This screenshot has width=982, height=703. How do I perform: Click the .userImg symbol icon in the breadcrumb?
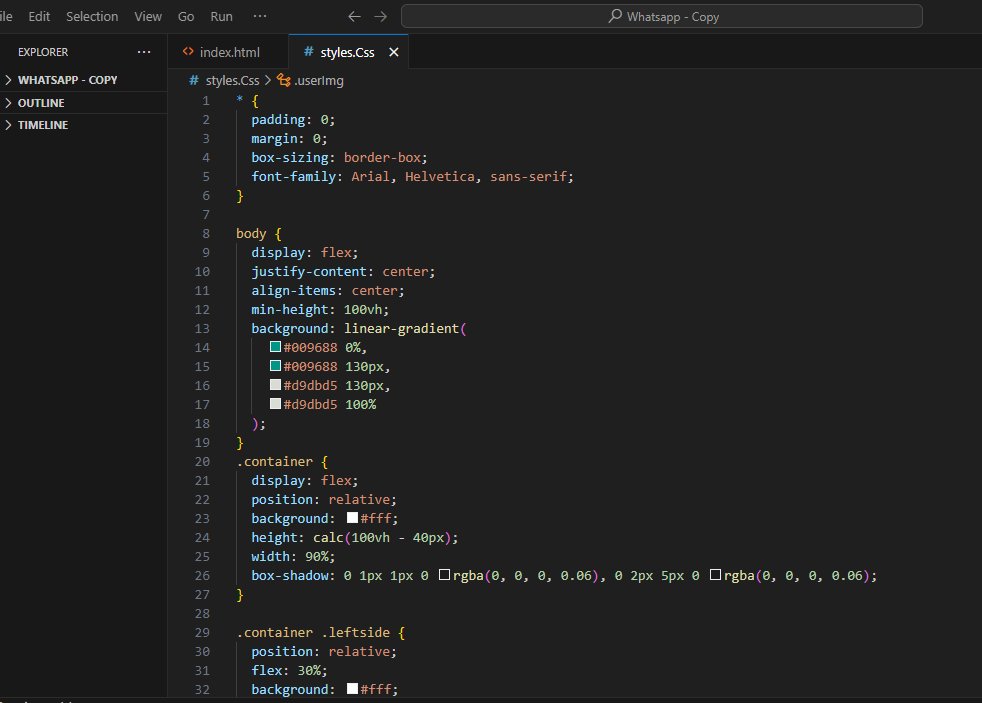[x=284, y=80]
